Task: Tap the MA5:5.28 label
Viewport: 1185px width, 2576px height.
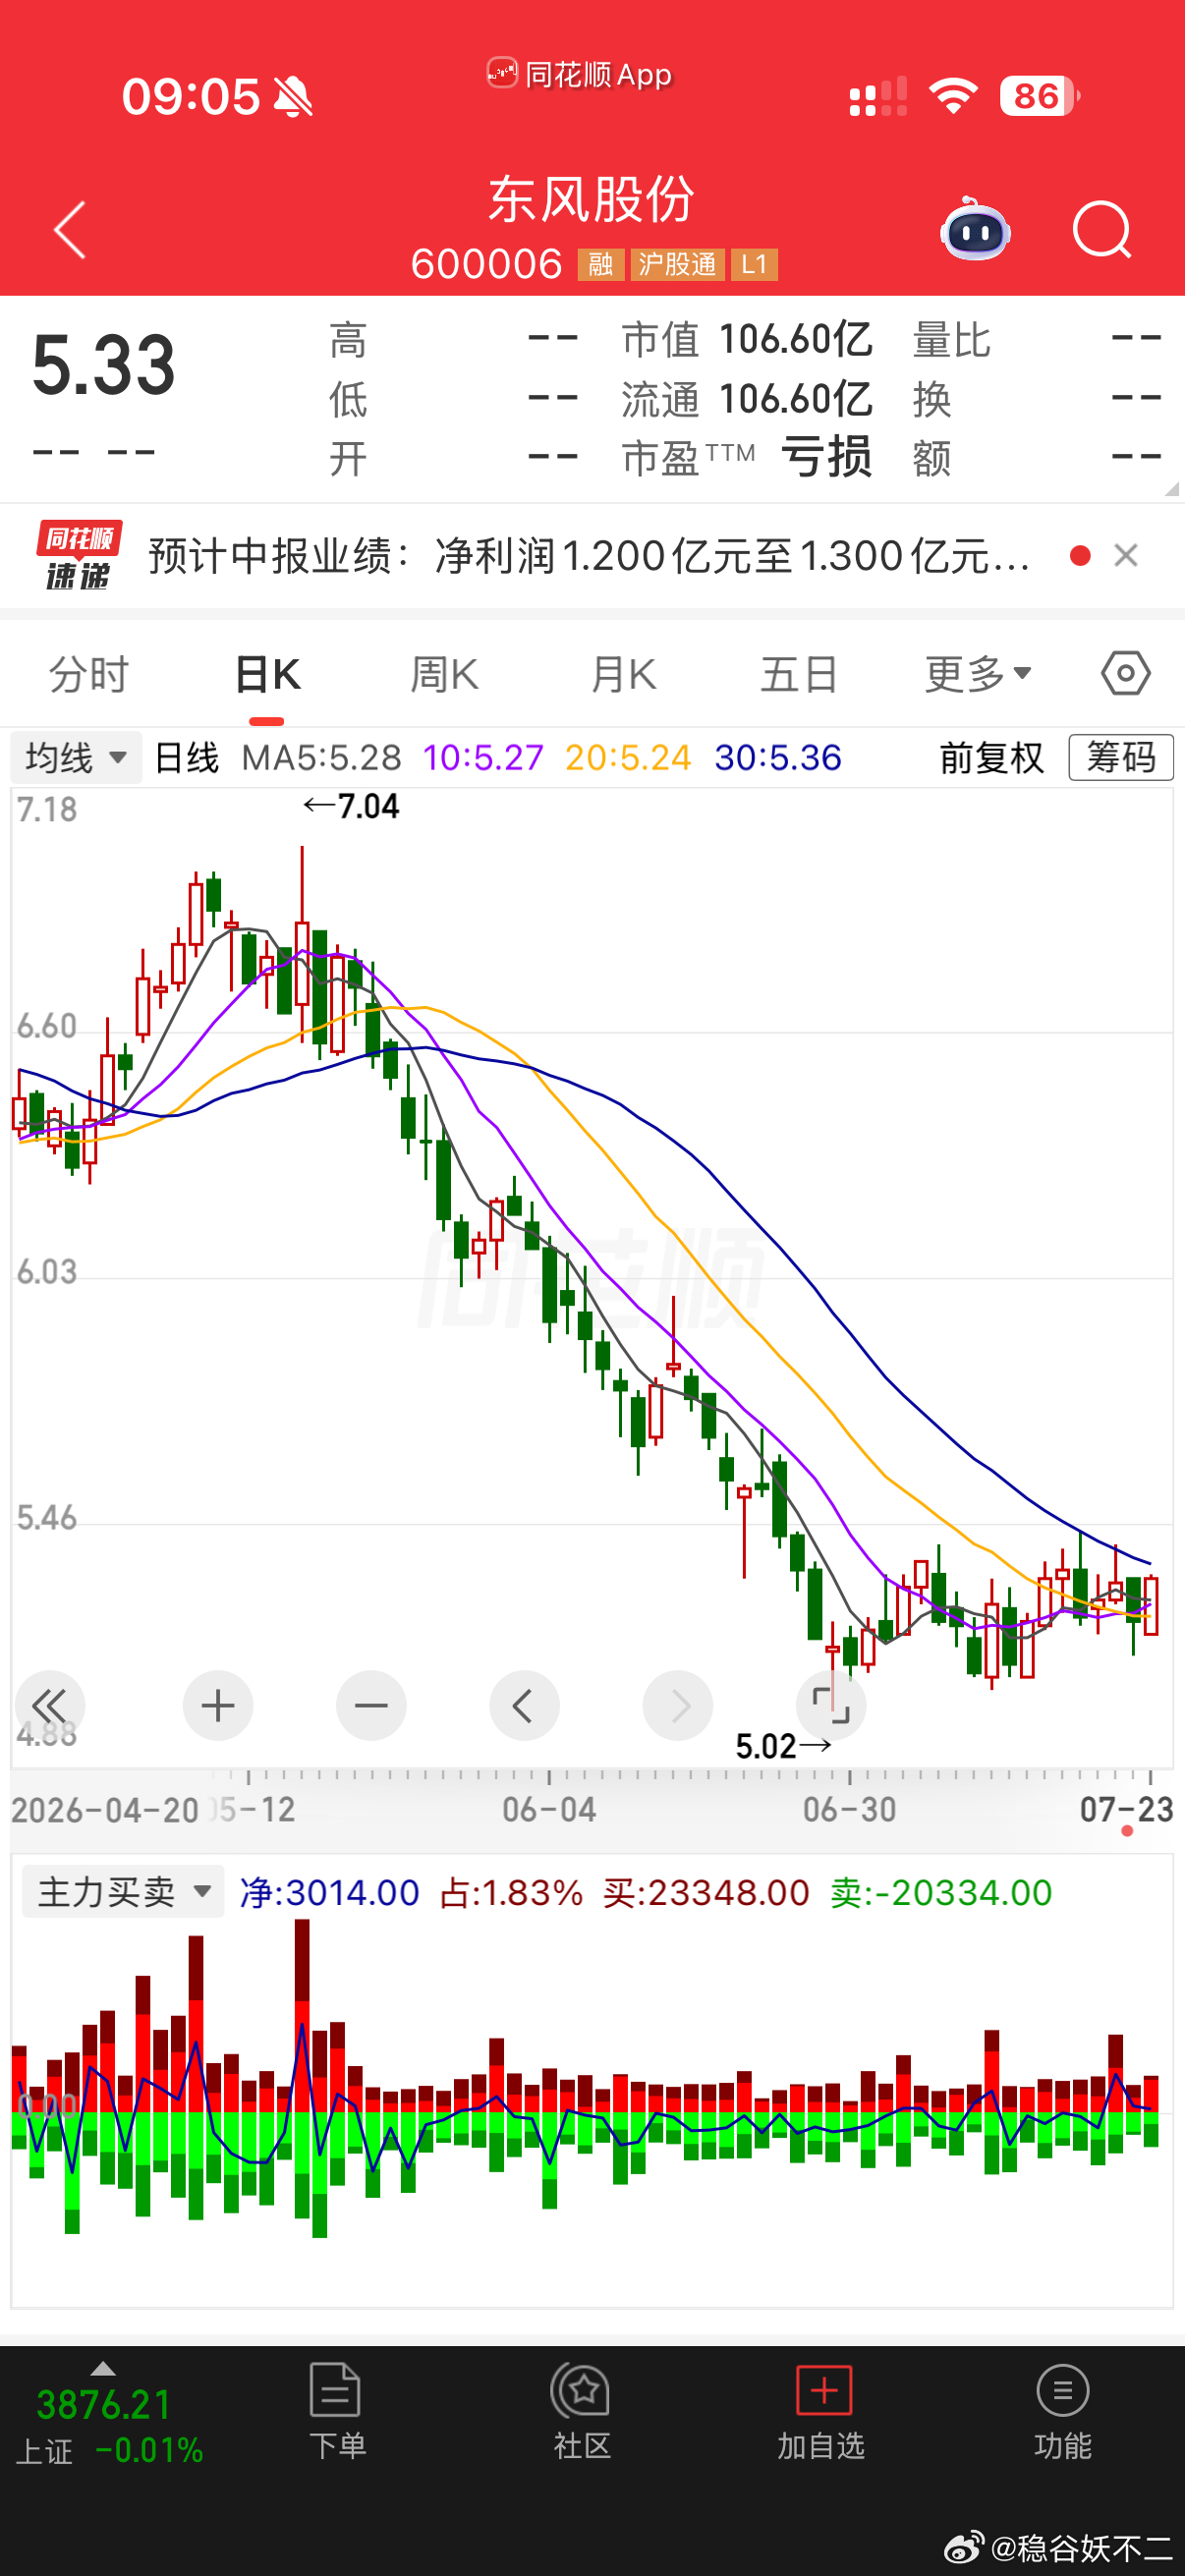Action: [321, 758]
